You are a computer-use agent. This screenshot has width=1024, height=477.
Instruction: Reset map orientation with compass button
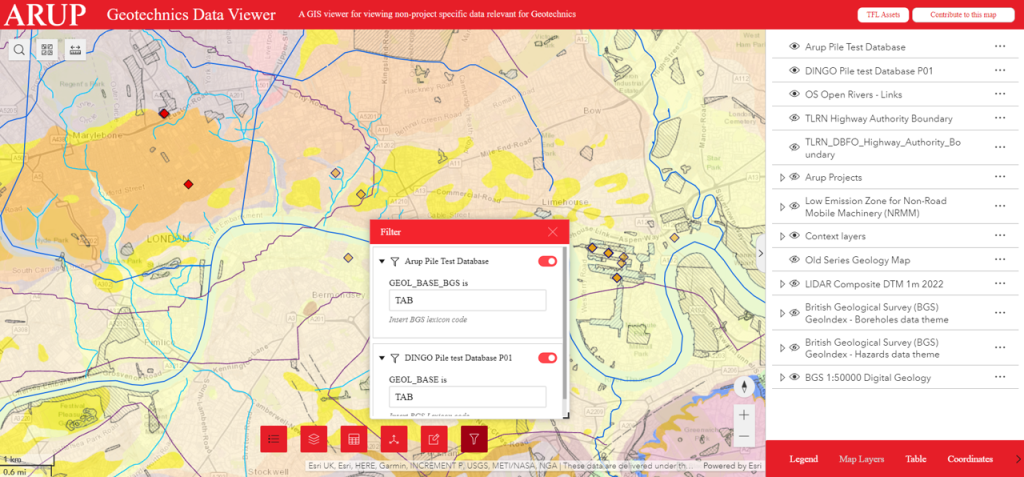(x=744, y=387)
